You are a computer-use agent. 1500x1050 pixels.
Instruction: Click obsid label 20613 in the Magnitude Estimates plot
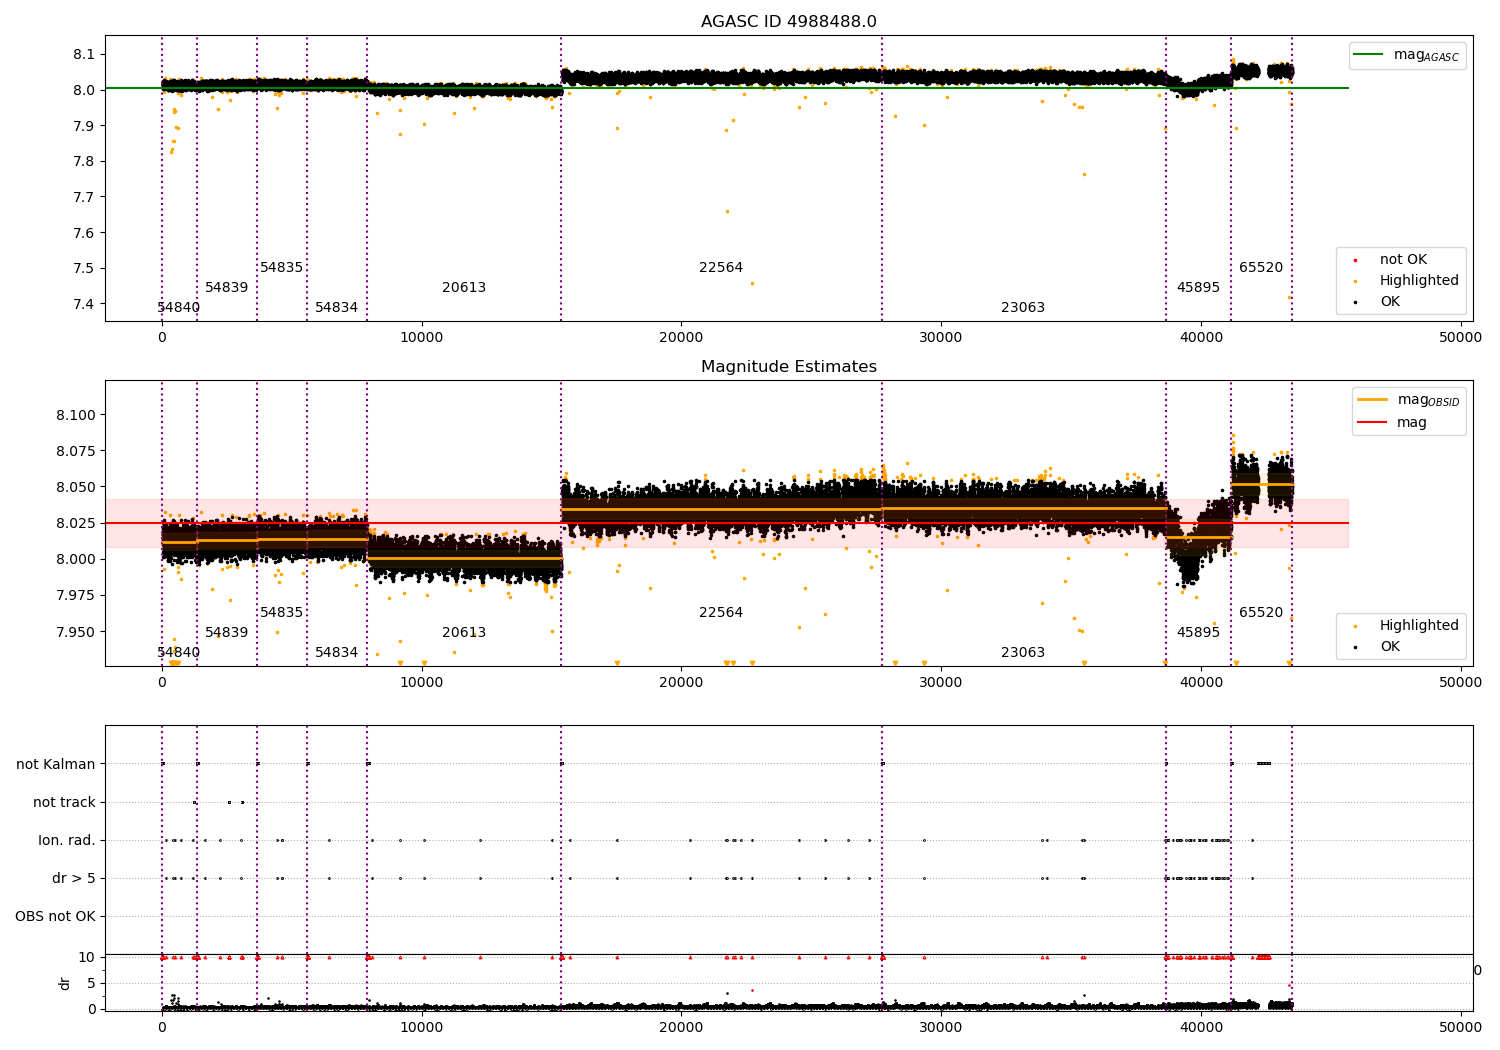tap(464, 633)
